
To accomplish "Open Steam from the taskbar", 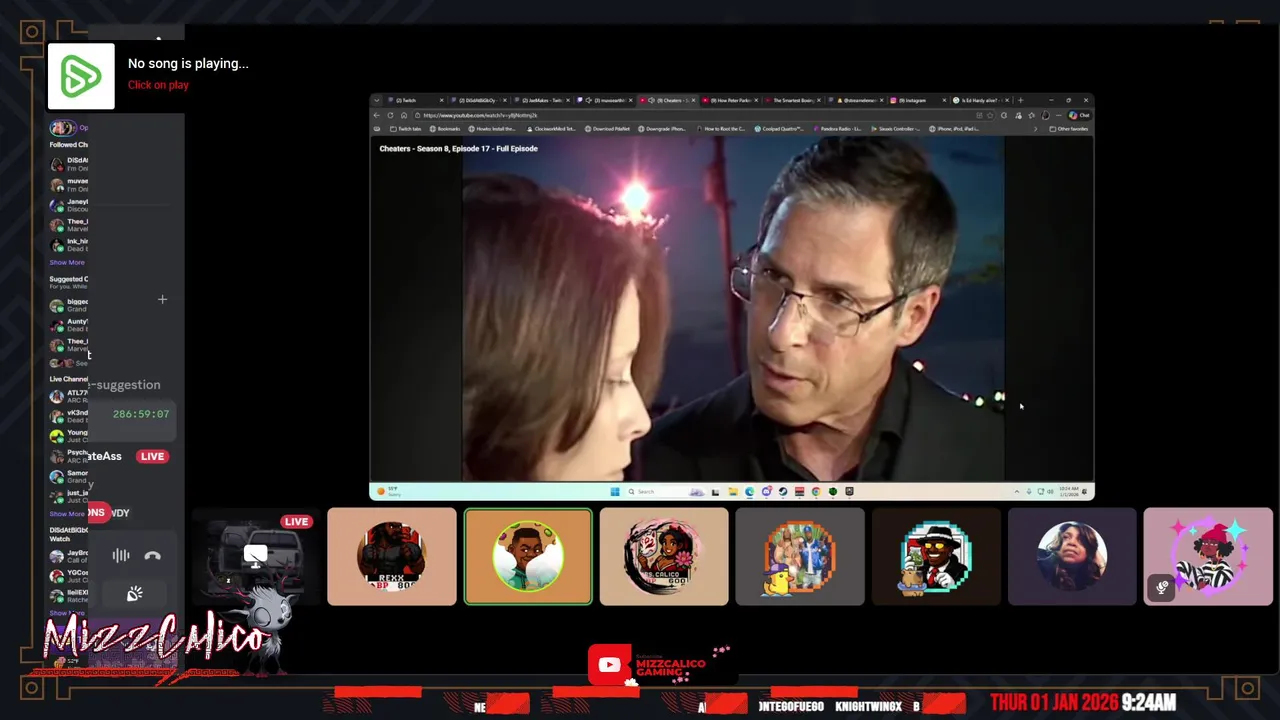I will tap(783, 491).
